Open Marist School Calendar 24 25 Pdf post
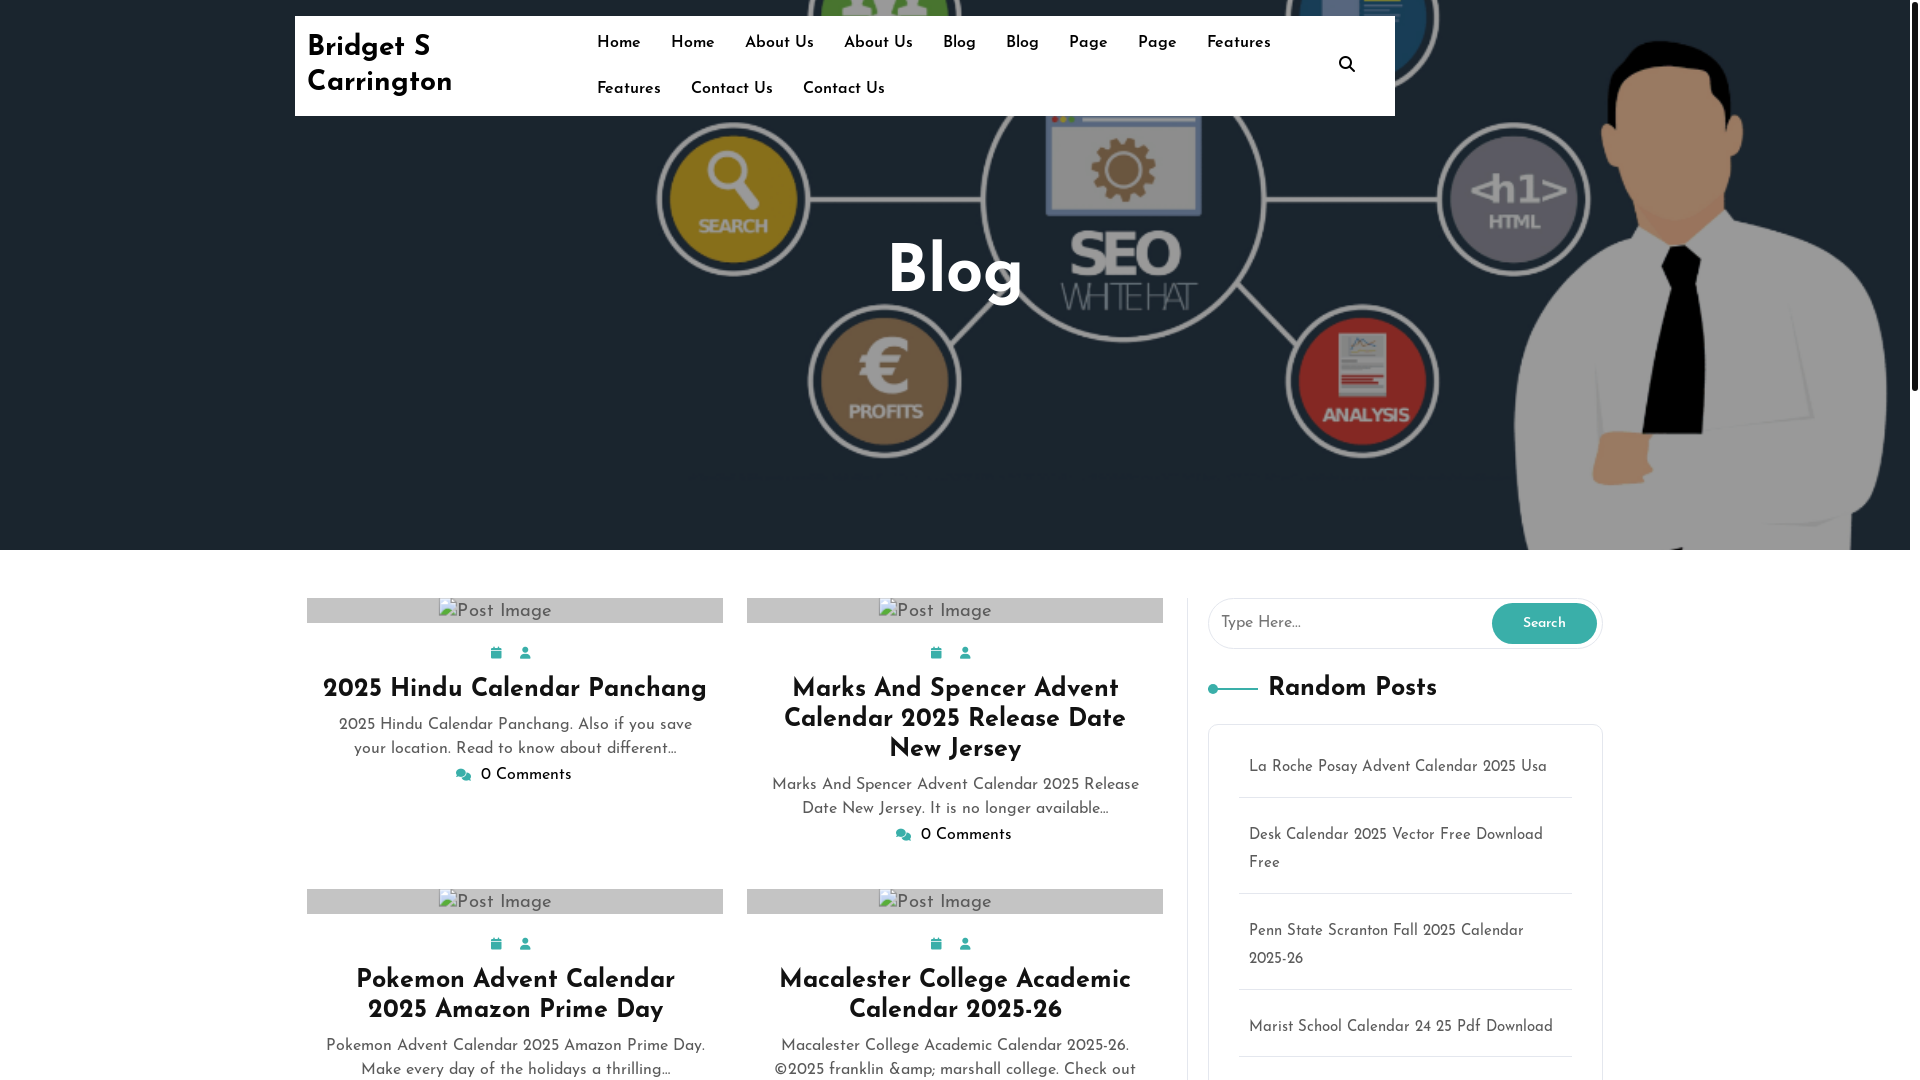 1400,1027
